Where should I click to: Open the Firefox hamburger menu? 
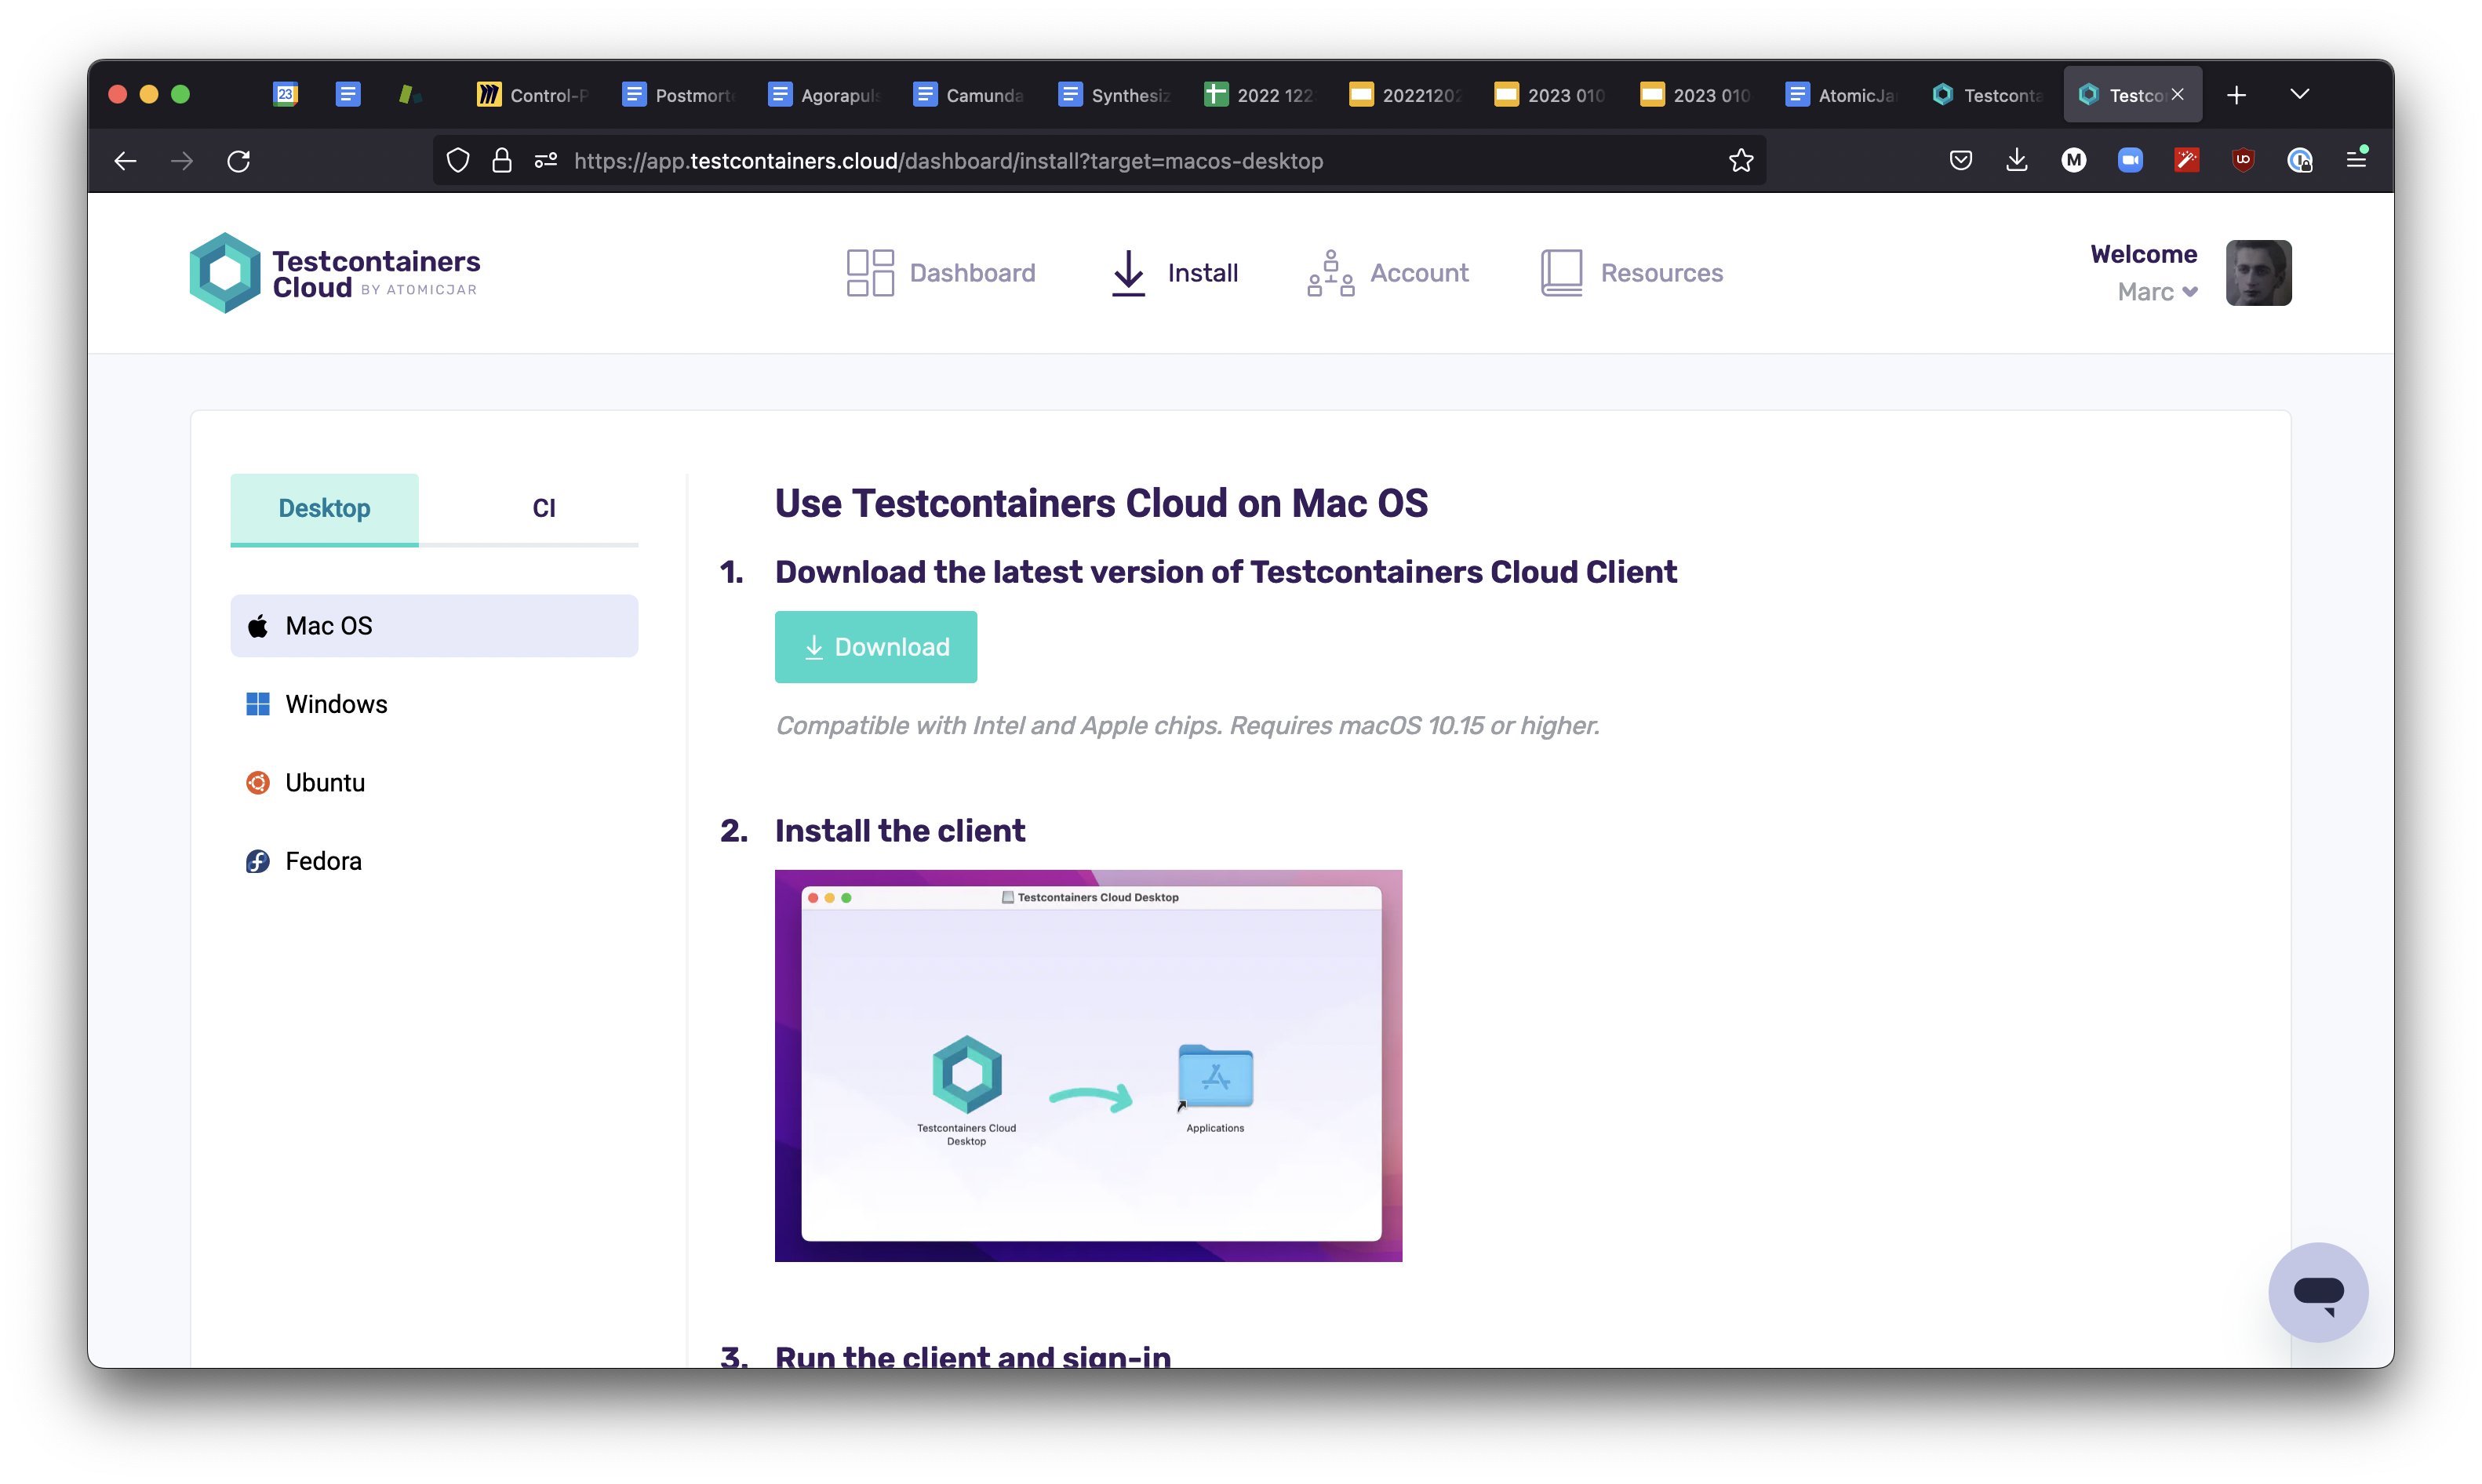(2357, 159)
